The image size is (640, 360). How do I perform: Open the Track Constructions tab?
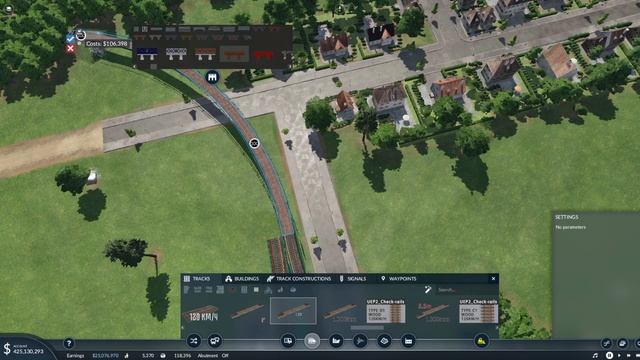(299, 278)
